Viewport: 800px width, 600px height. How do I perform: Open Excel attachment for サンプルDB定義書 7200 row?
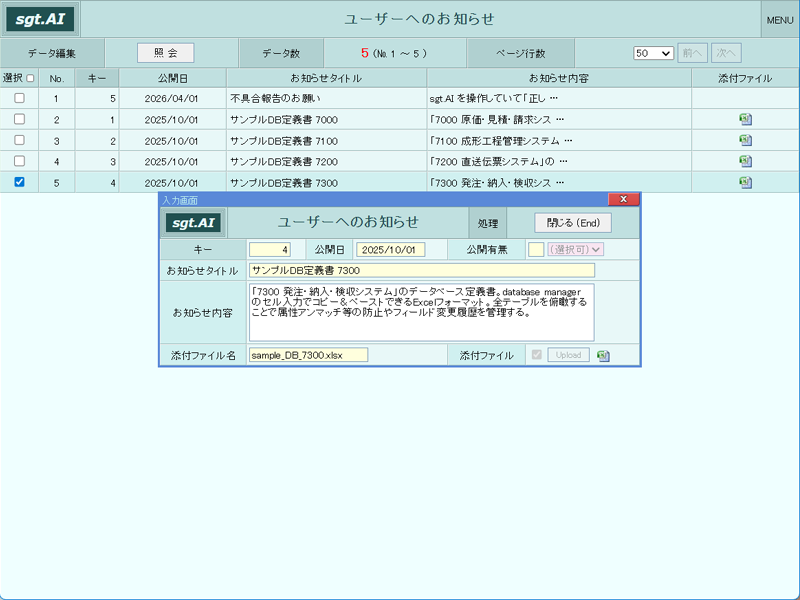745,161
